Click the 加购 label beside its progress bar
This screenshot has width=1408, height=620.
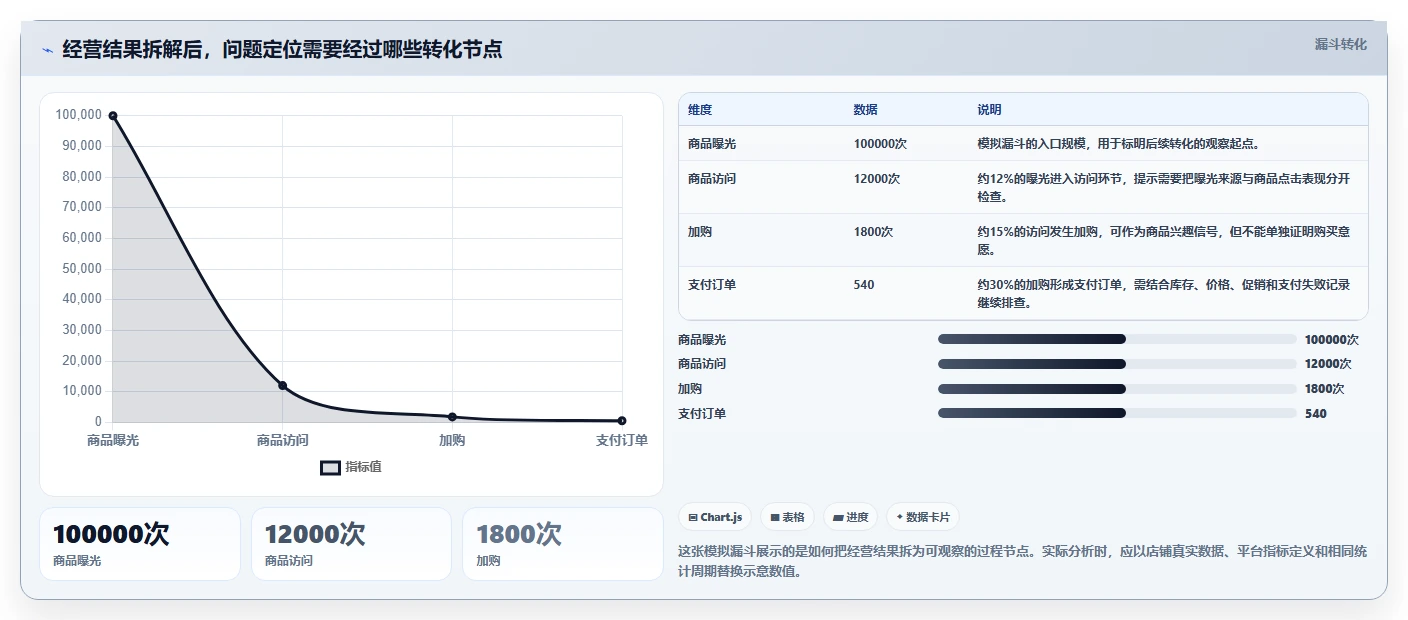click(x=690, y=389)
